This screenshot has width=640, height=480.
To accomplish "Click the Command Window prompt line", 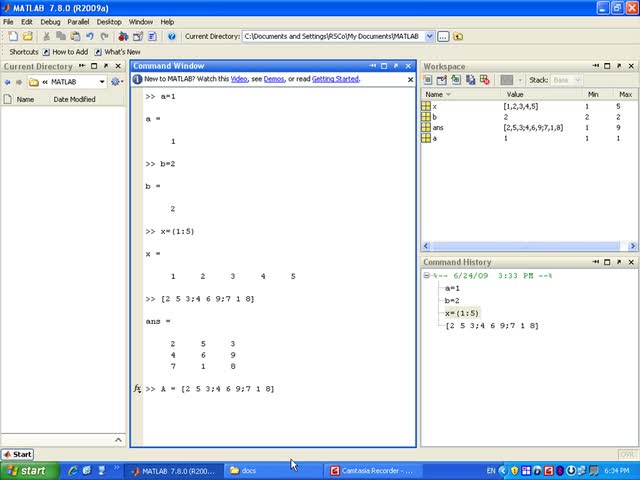I will 210,389.
